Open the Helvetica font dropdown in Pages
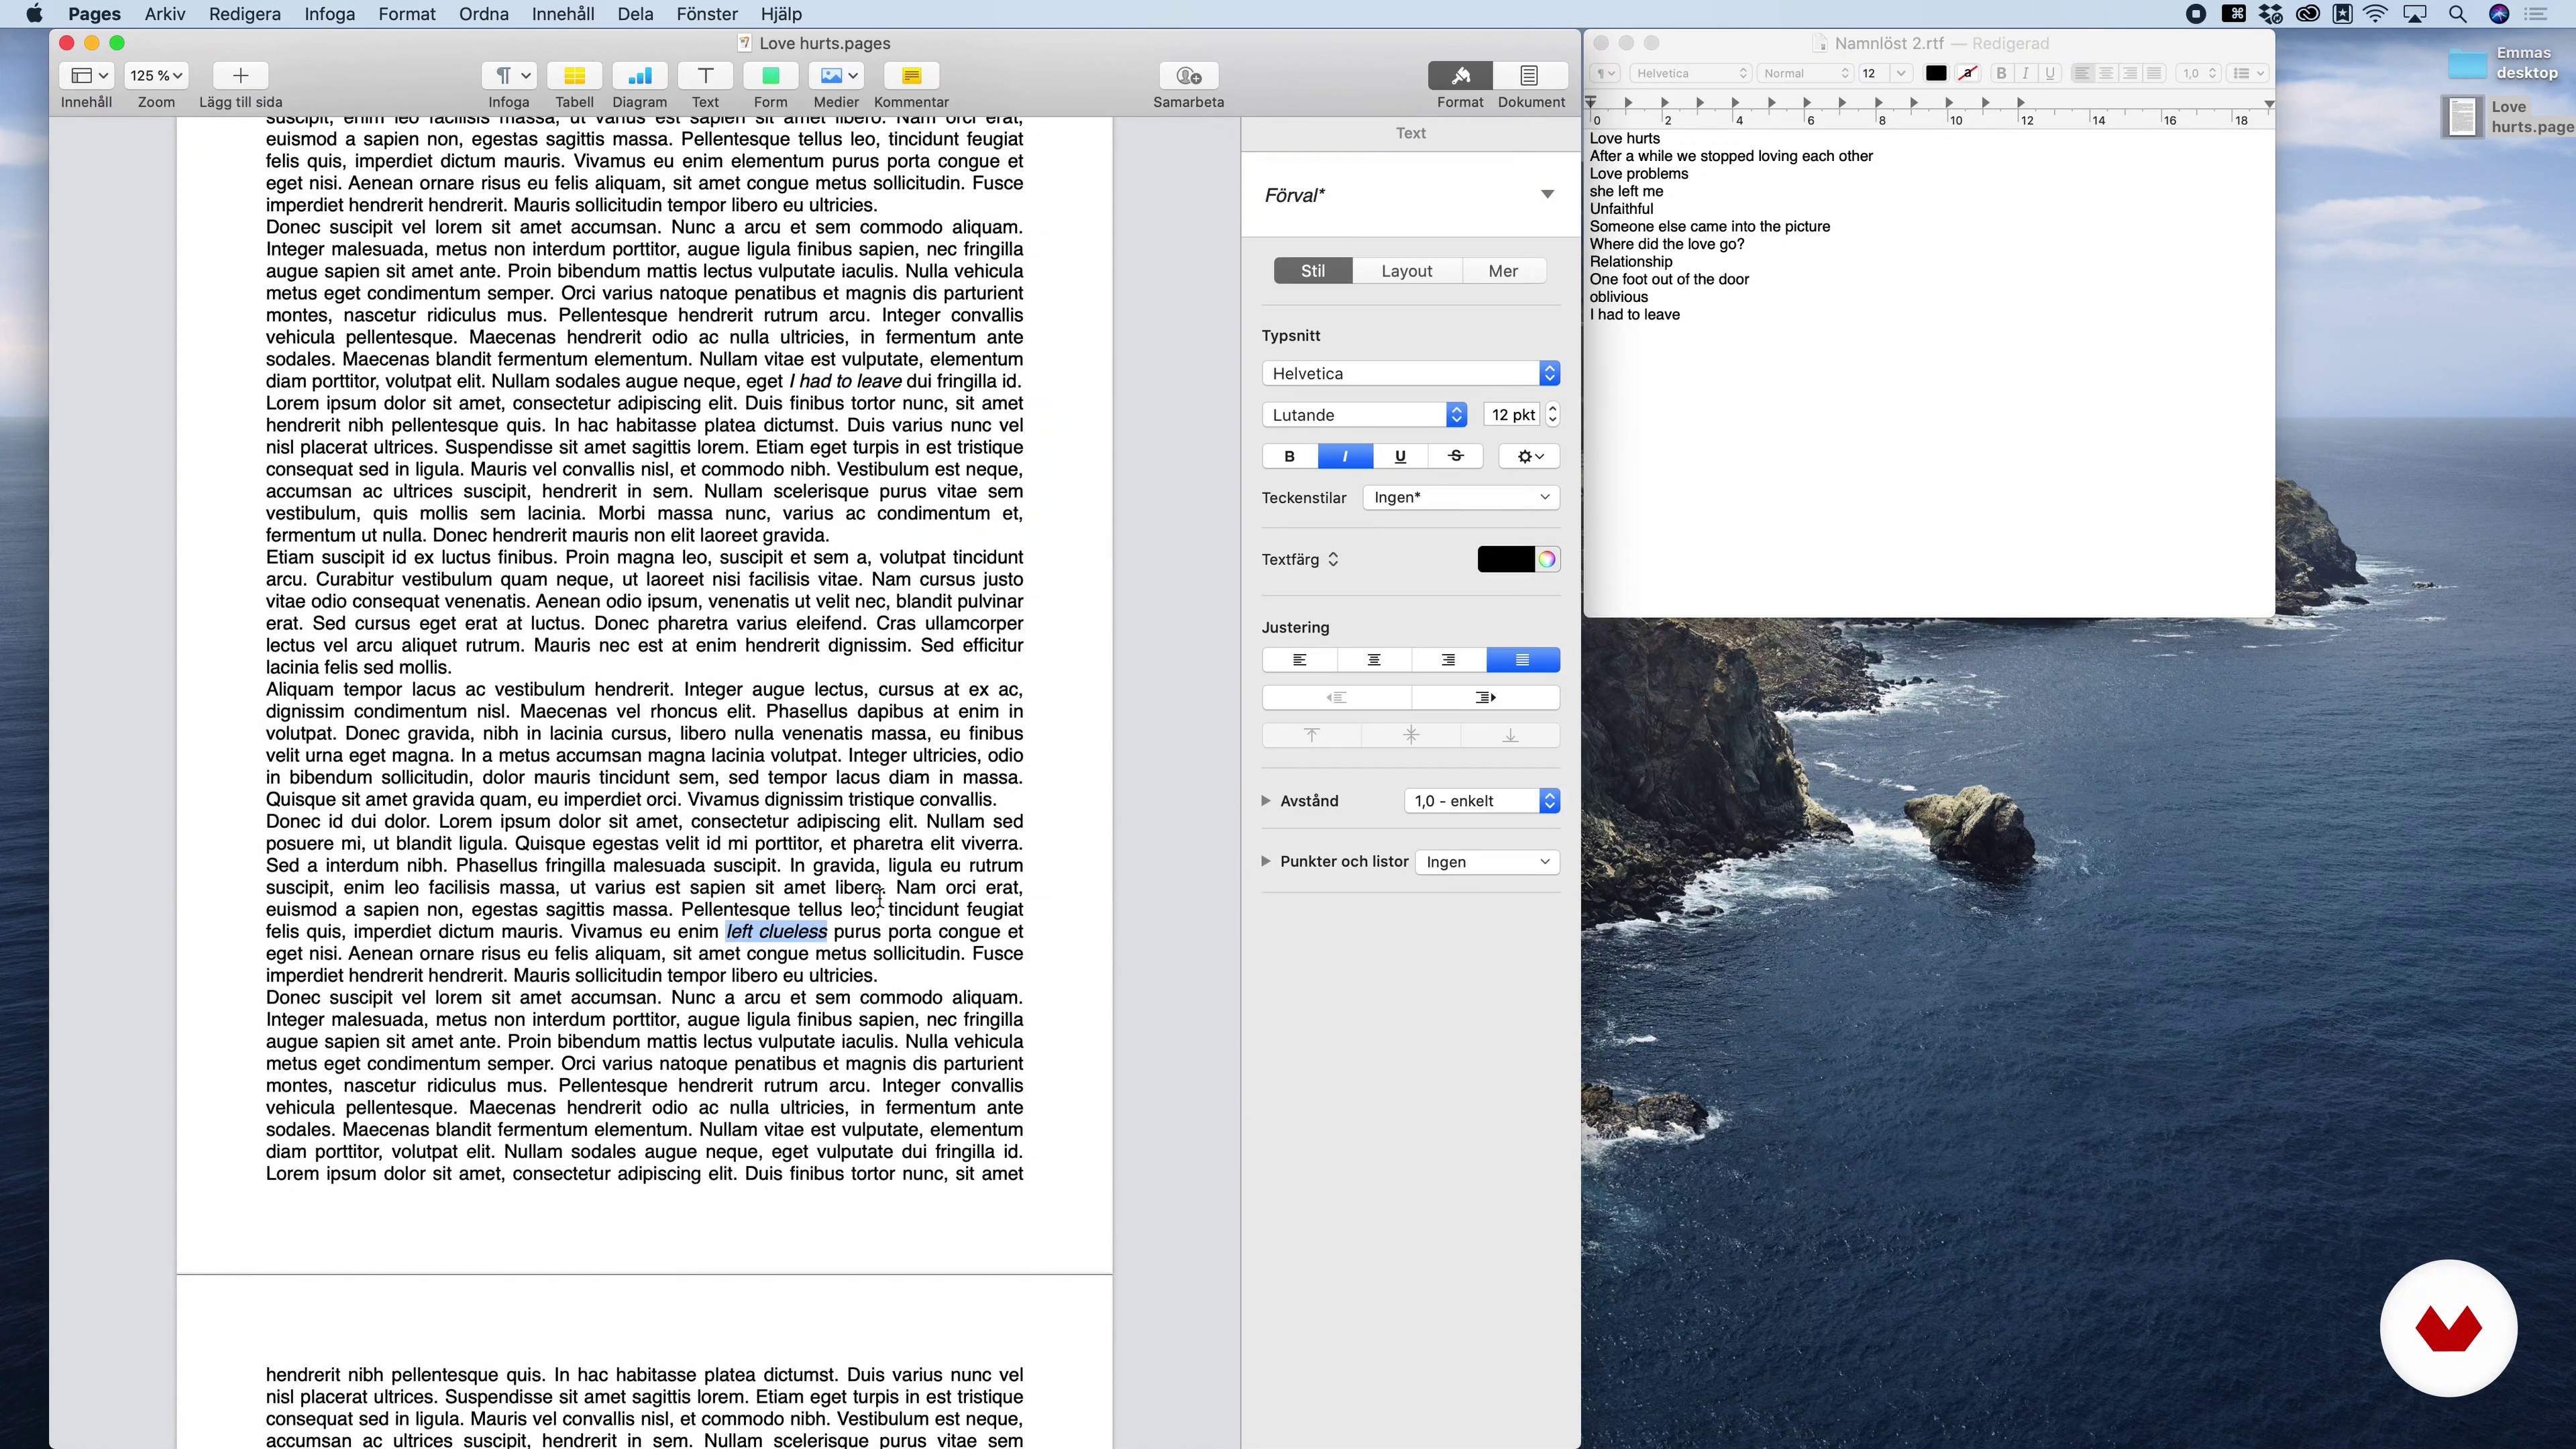Screen dimensions: 2576x1449 [1411, 373]
